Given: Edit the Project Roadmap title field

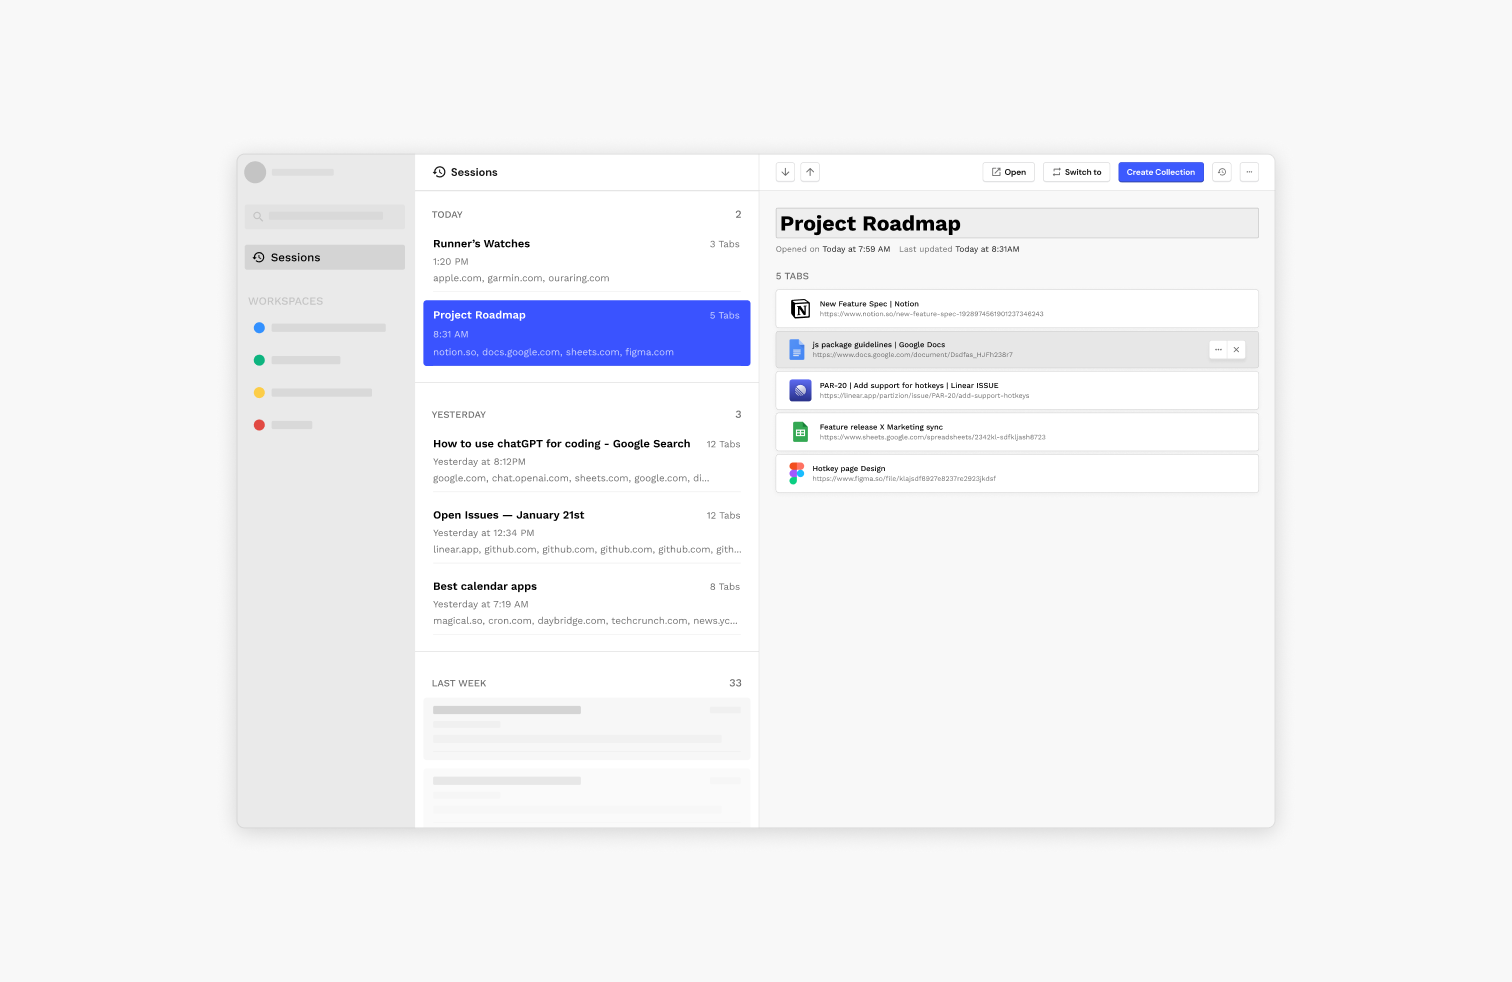Looking at the screenshot, I should coord(1017,223).
